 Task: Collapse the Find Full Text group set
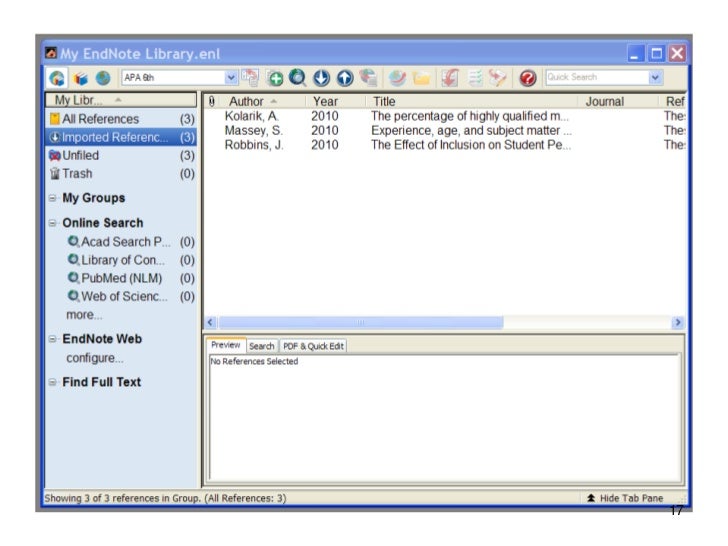[52, 382]
